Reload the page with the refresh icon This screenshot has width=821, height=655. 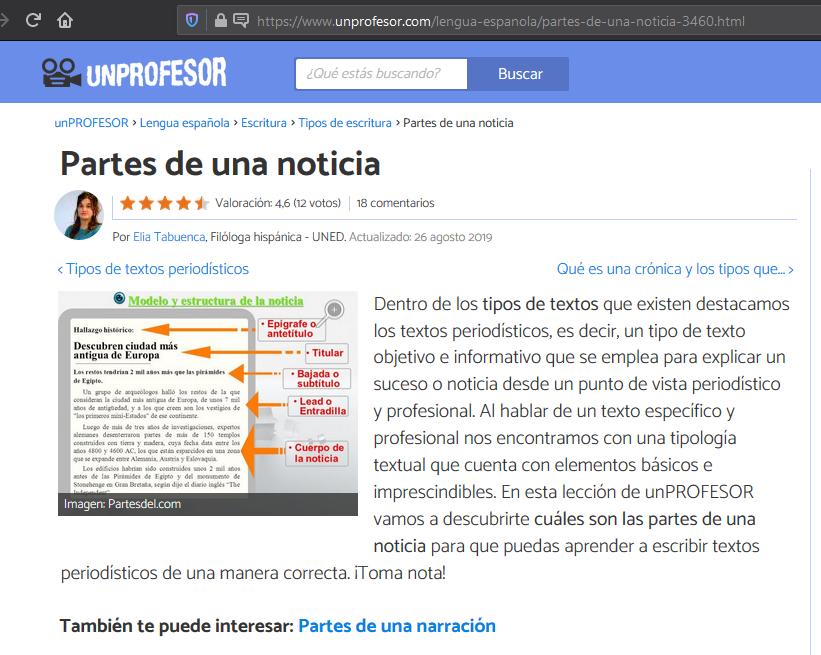point(33,20)
